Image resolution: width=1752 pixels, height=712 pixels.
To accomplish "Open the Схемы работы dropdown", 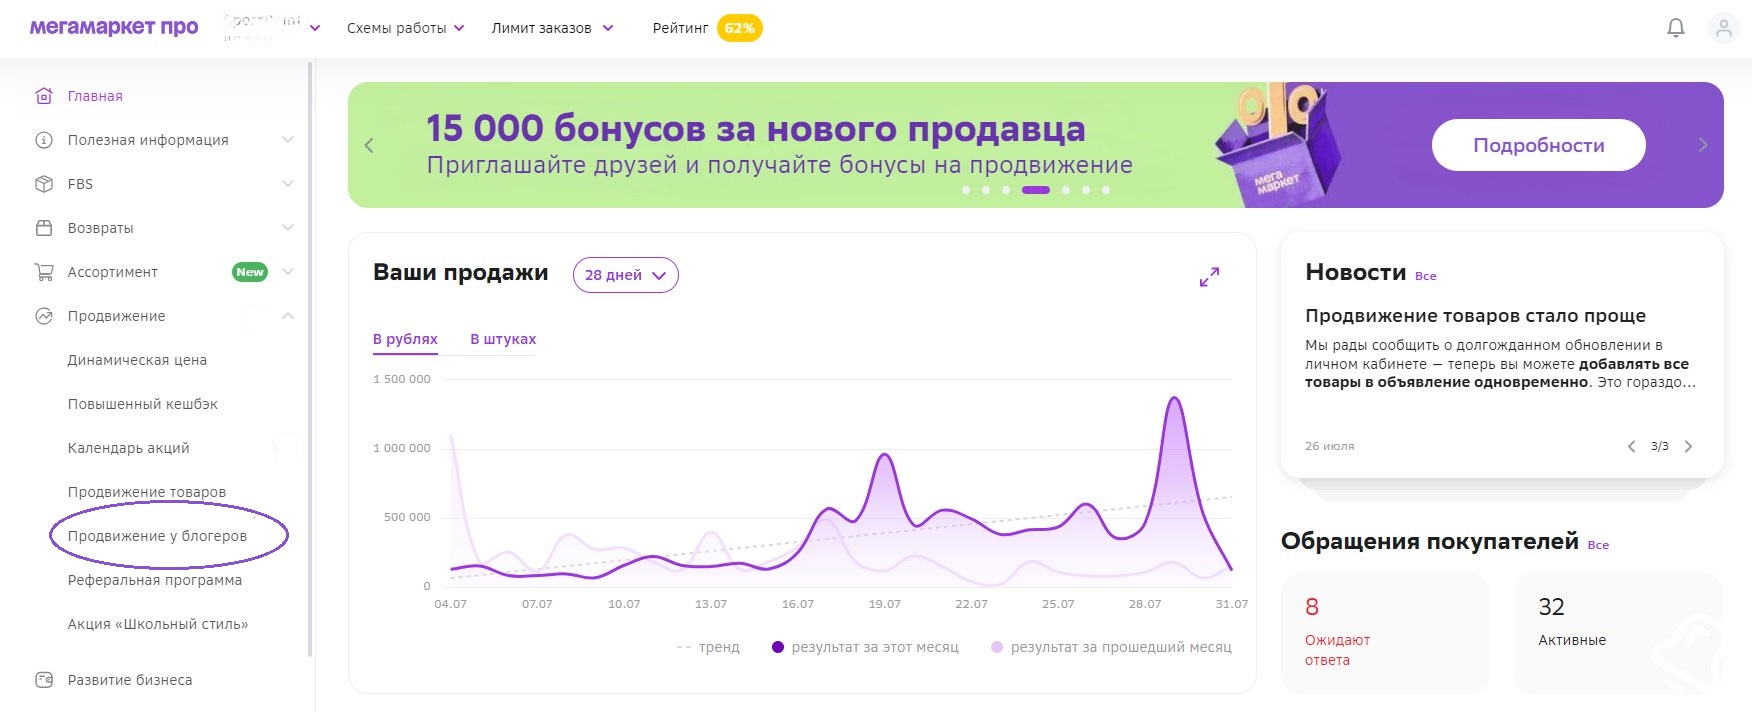I will [x=406, y=28].
